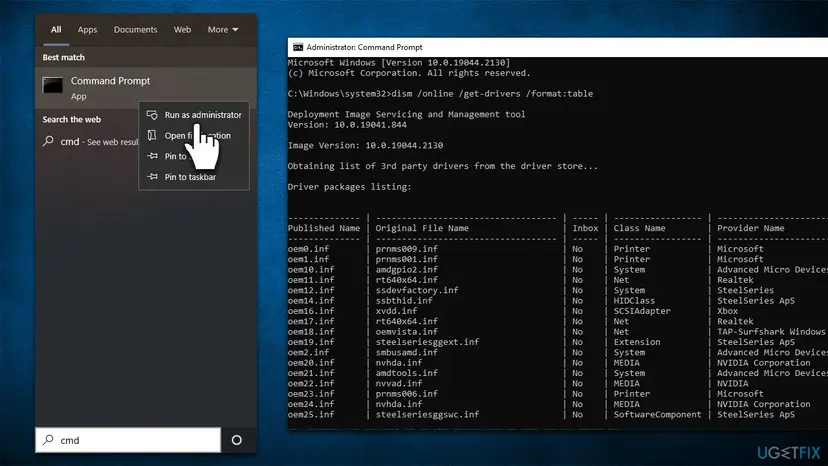
Task: Click the Pin to taskbar pin icon
Action: tap(152, 176)
